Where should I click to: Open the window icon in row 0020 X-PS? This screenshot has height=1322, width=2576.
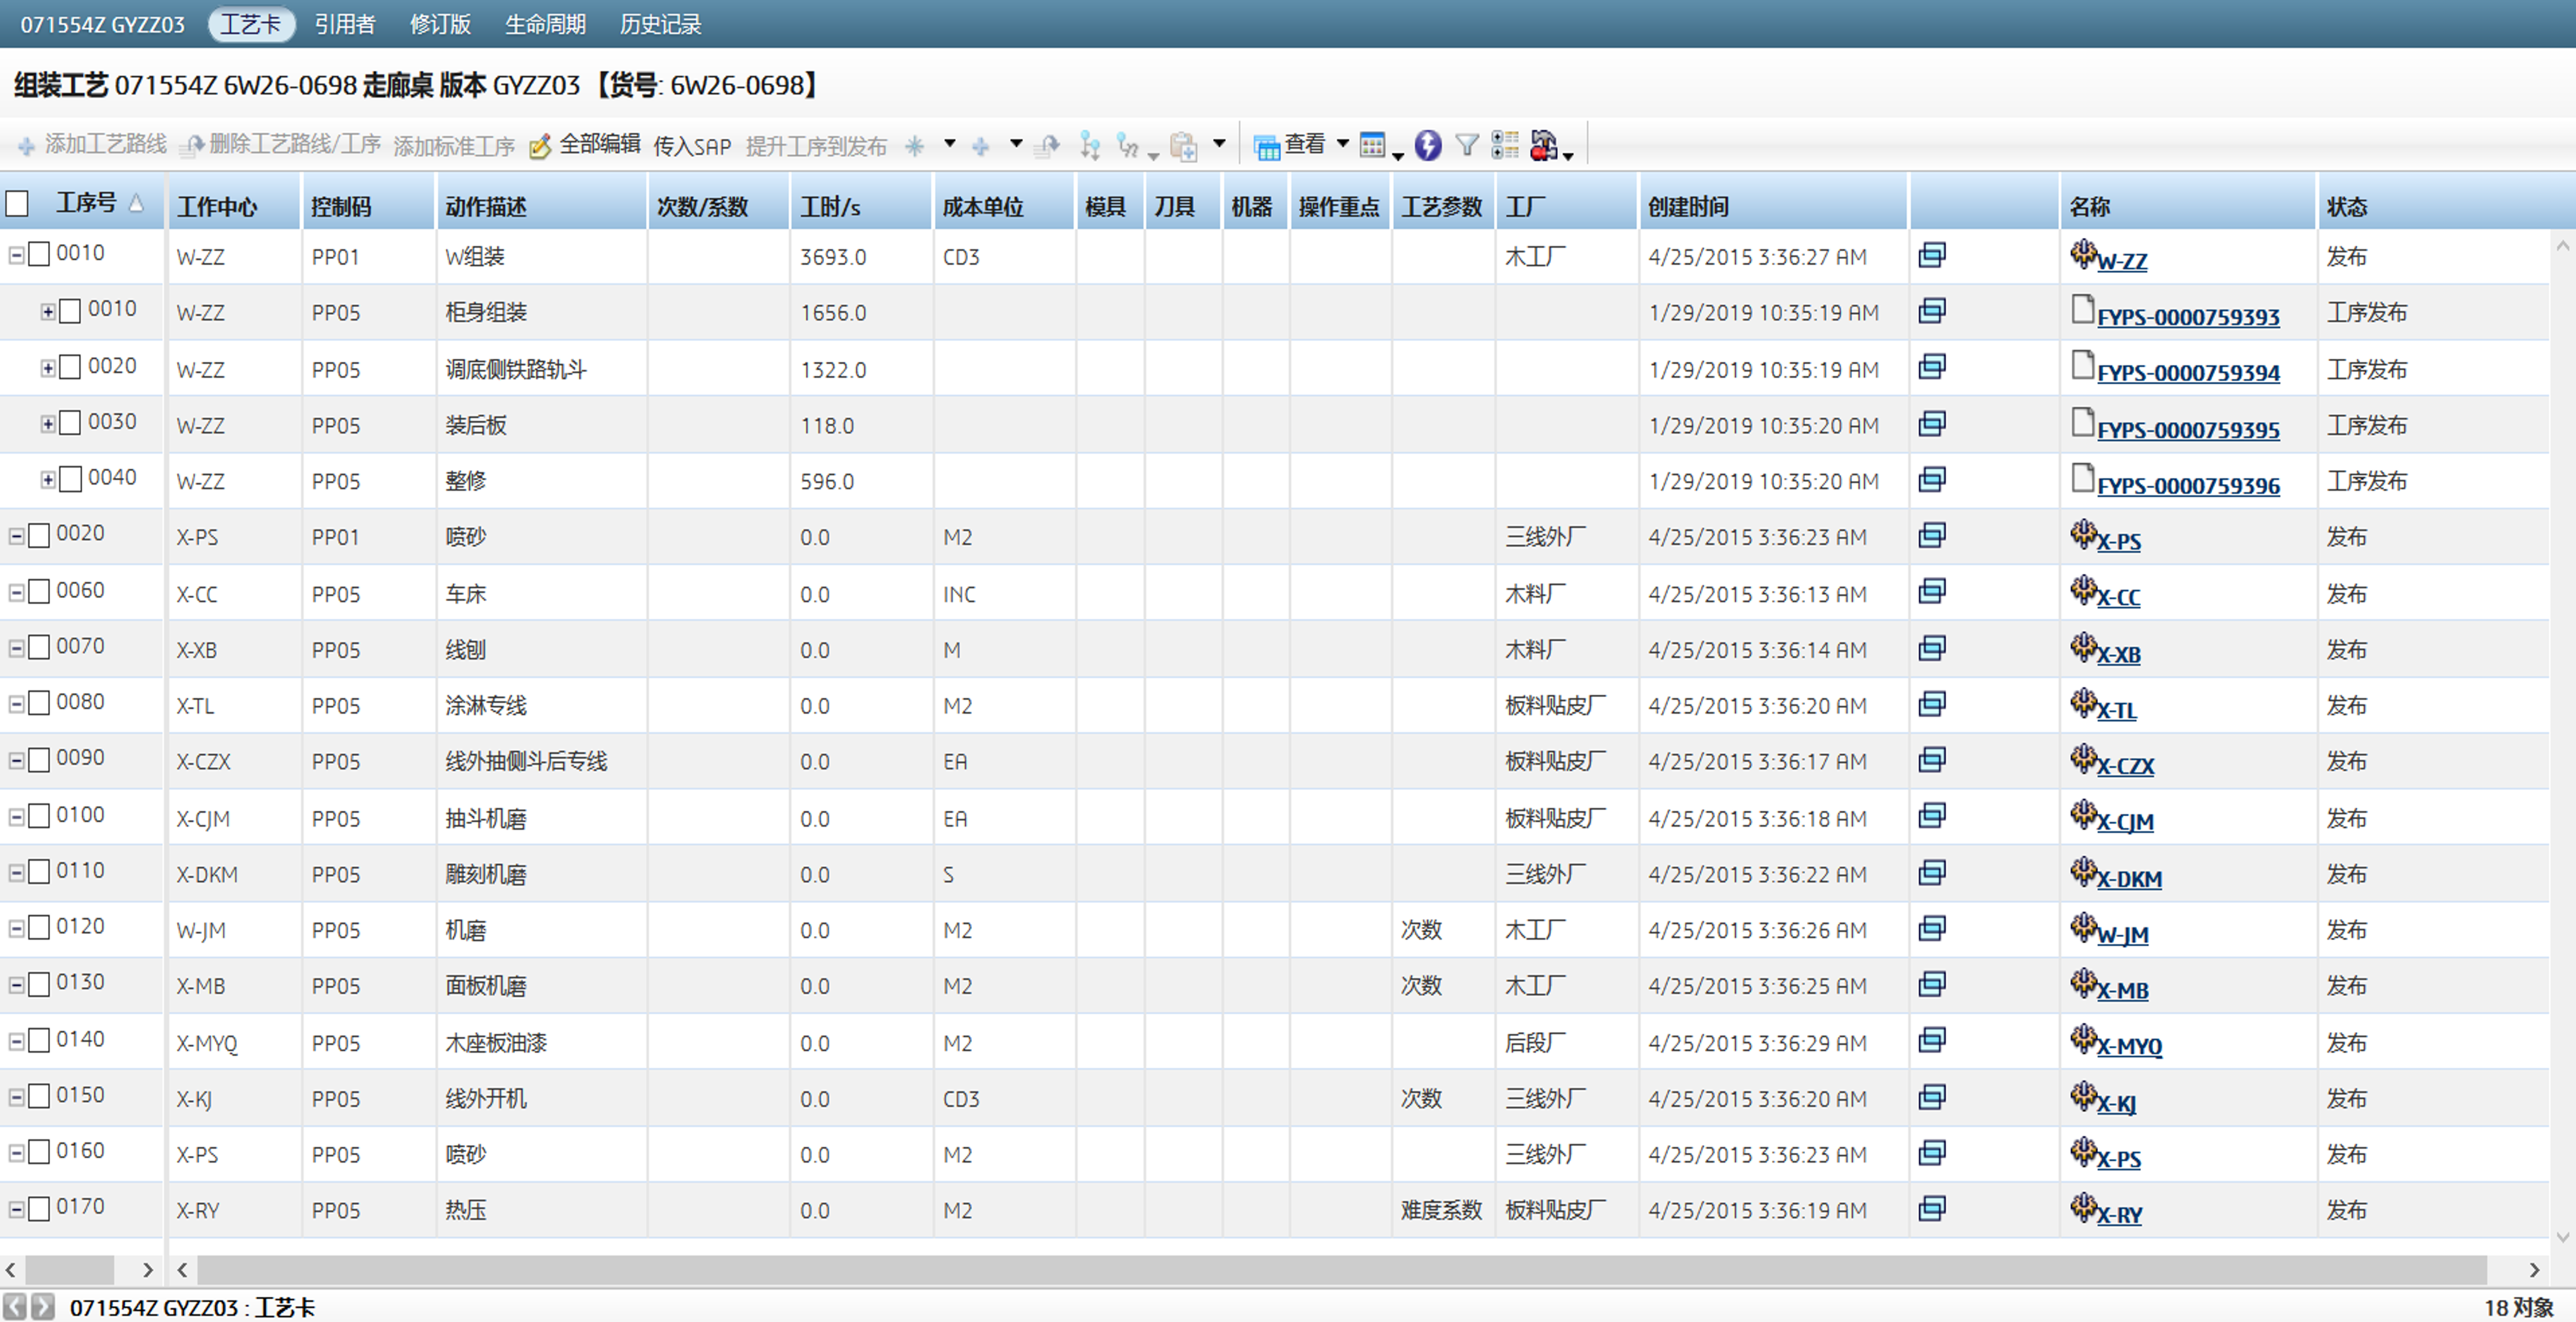[x=1931, y=536]
